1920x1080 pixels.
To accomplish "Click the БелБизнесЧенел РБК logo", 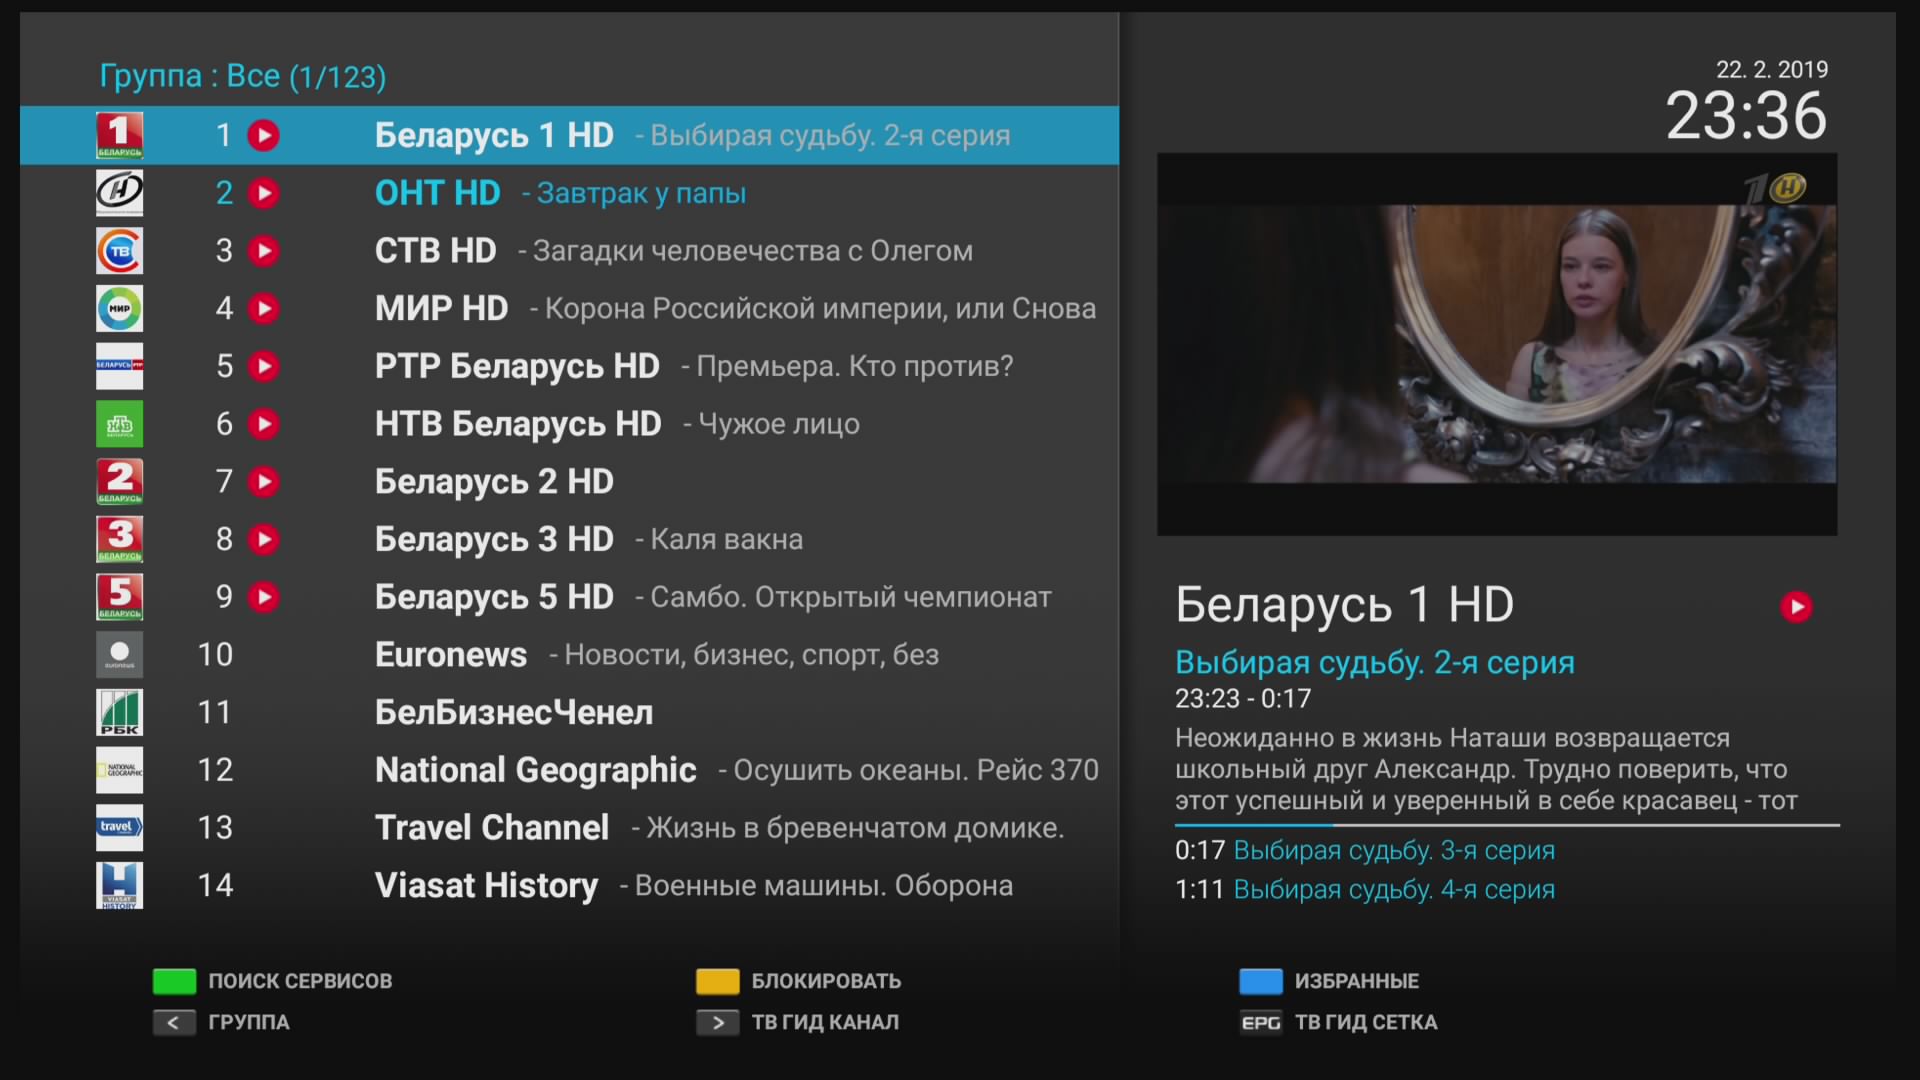I will [119, 712].
